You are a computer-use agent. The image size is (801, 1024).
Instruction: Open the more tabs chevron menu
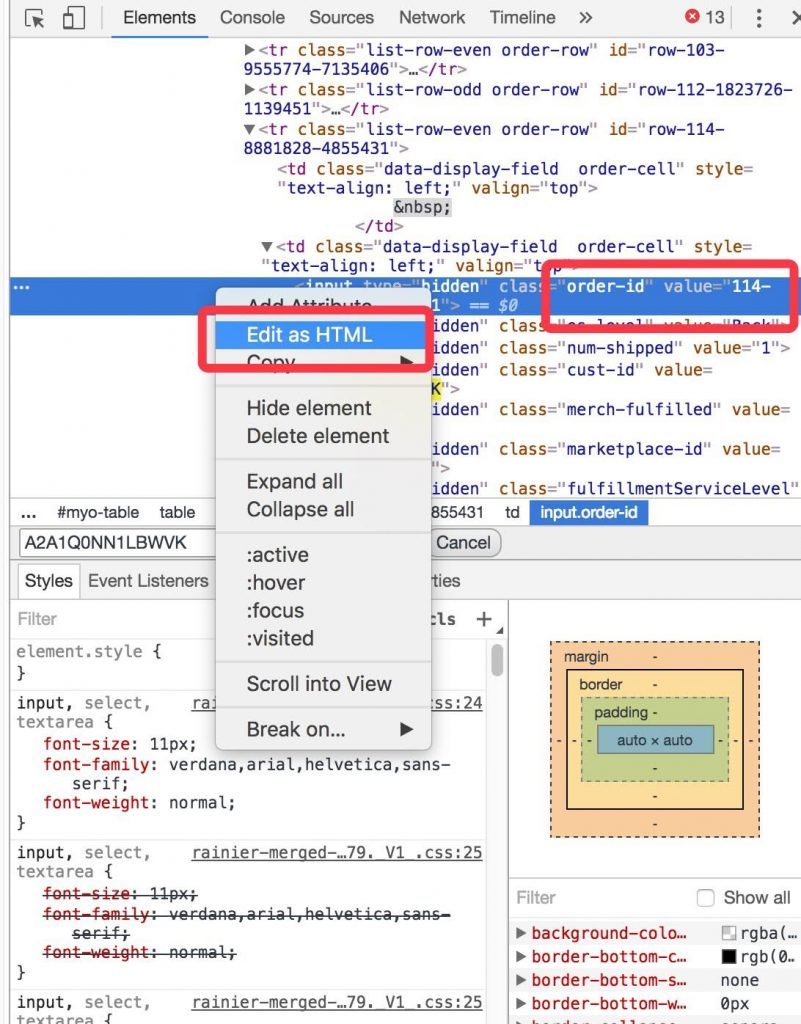pos(585,18)
